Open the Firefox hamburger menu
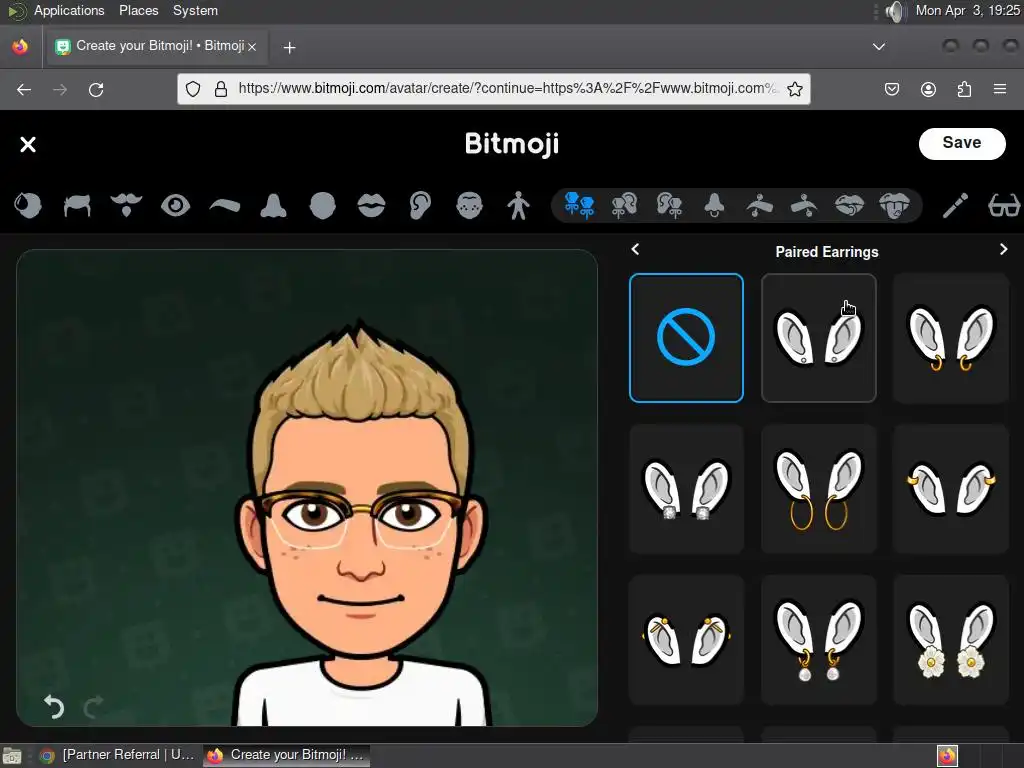The image size is (1024, 768). (x=1000, y=89)
